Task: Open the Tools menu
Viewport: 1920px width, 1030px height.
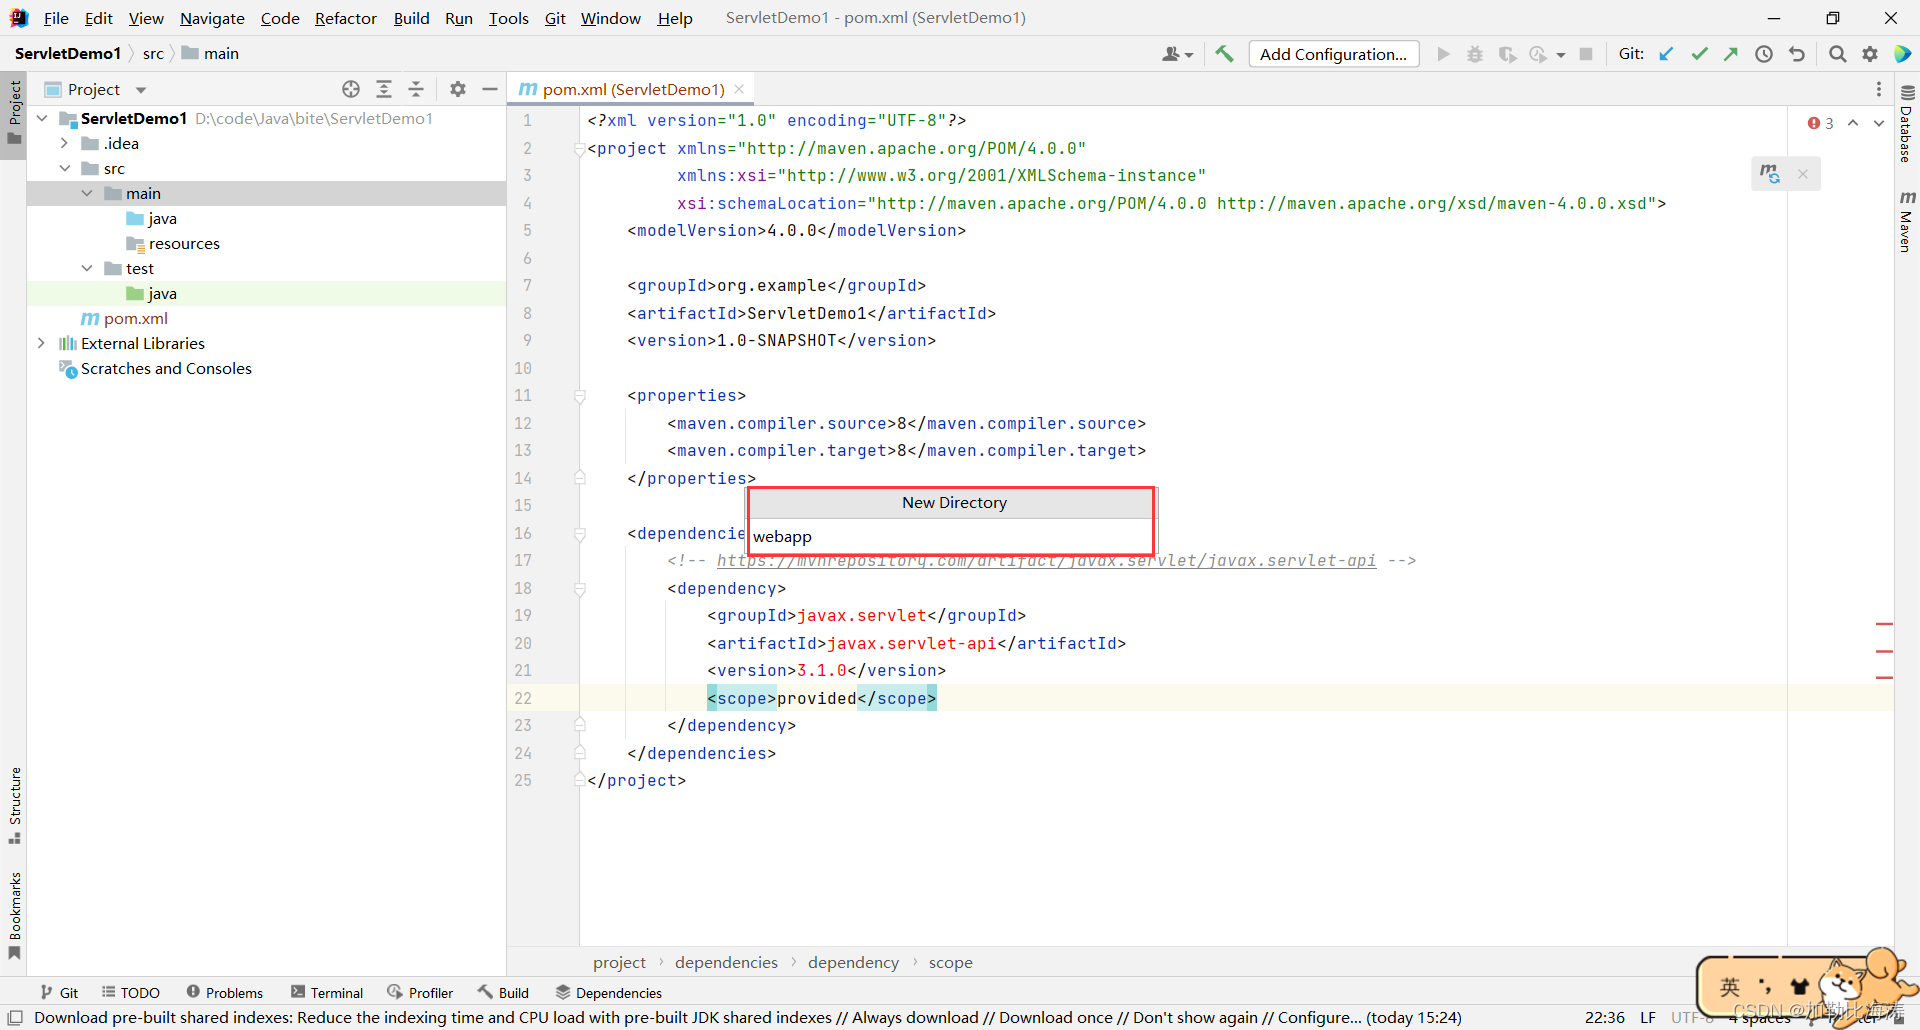Action: pos(508,18)
